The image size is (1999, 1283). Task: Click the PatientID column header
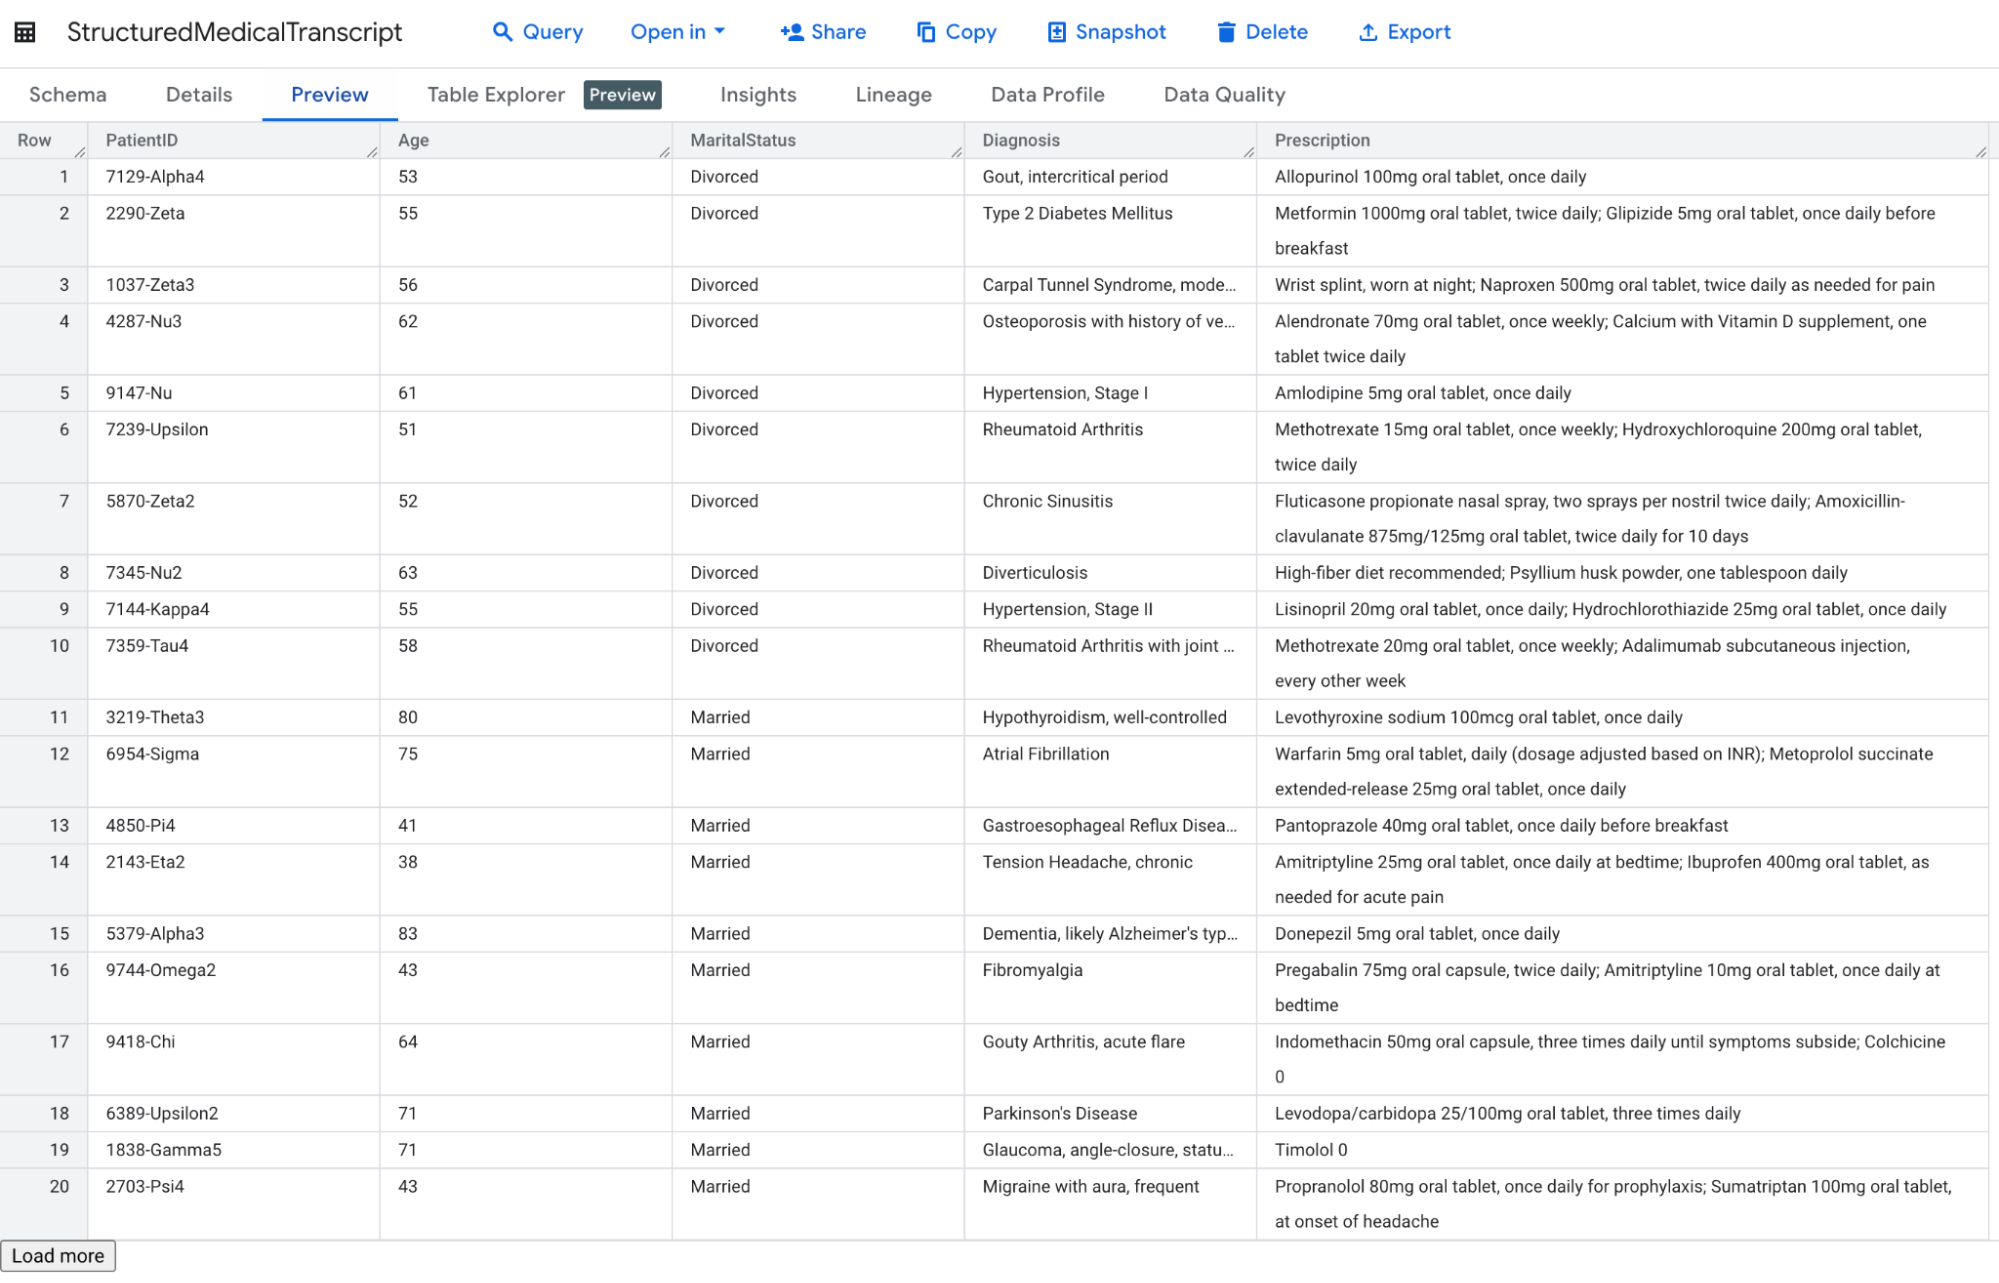(234, 141)
